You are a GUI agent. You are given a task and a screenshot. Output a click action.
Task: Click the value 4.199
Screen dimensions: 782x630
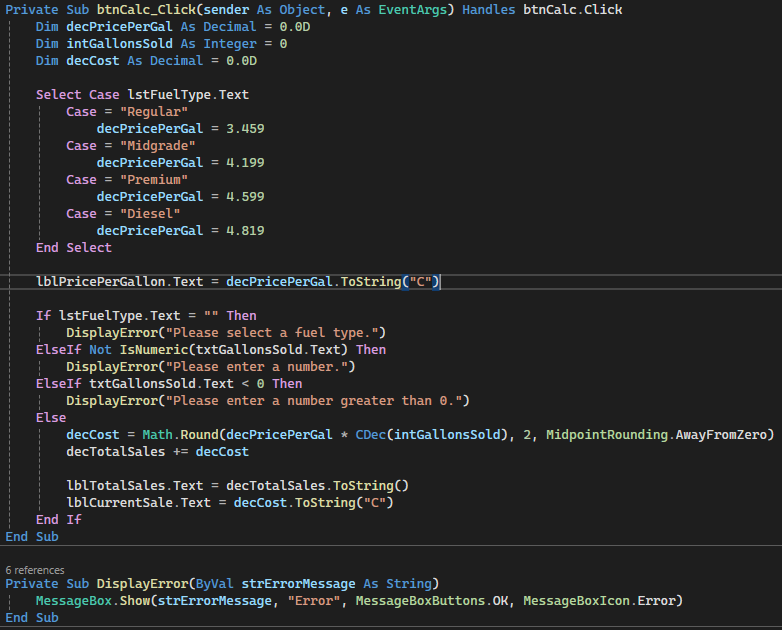coord(245,163)
